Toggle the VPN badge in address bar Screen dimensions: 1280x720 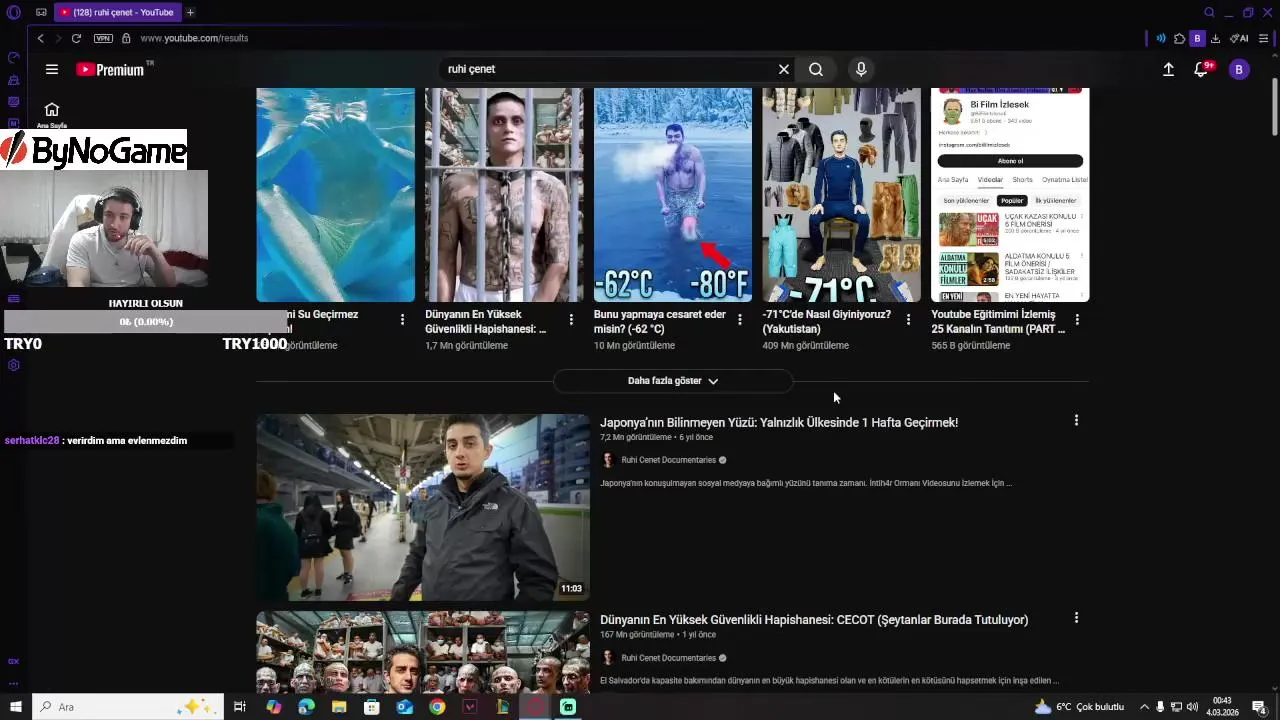coord(103,38)
